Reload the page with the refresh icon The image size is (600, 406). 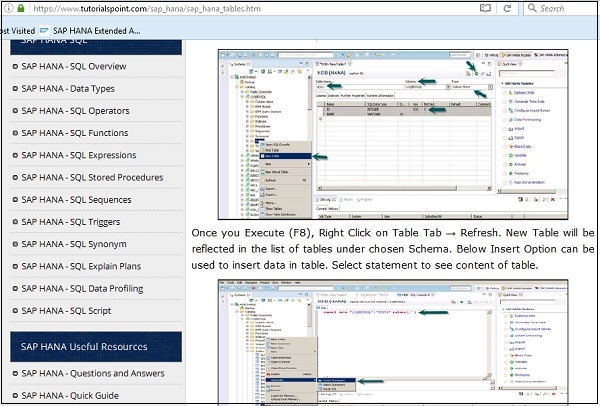[x=505, y=9]
